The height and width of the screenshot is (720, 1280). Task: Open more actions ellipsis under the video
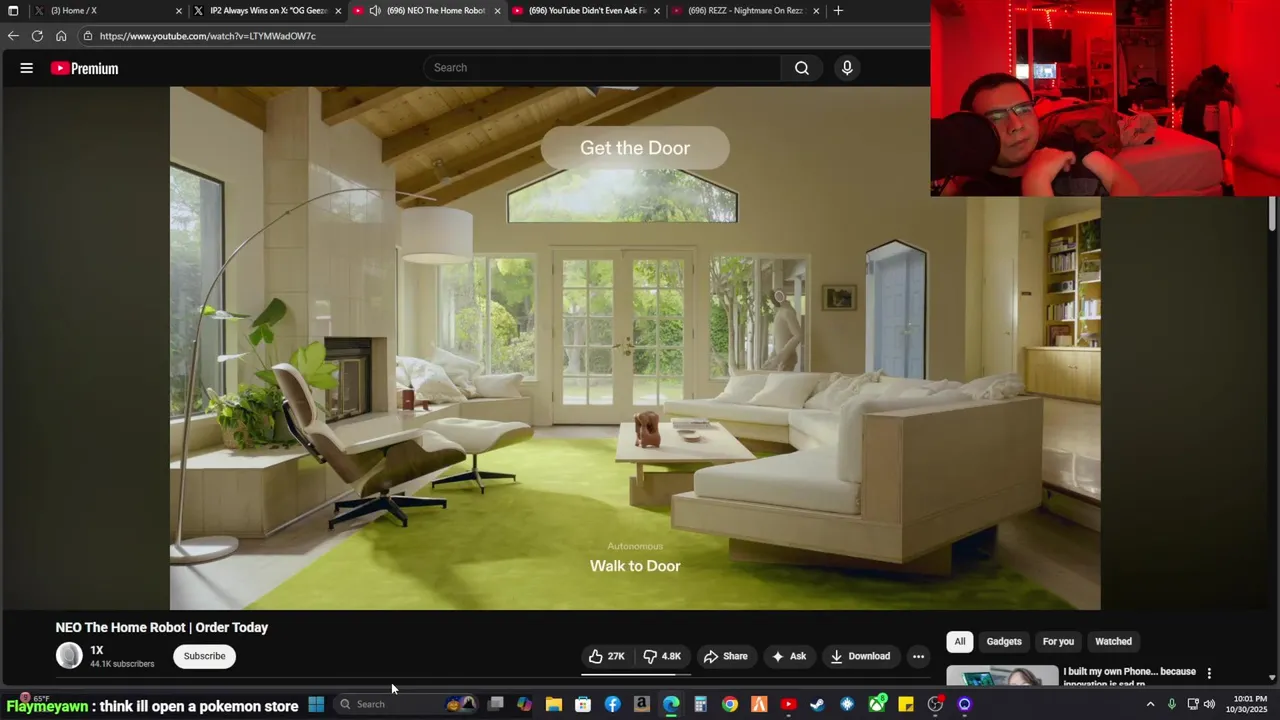click(x=918, y=656)
